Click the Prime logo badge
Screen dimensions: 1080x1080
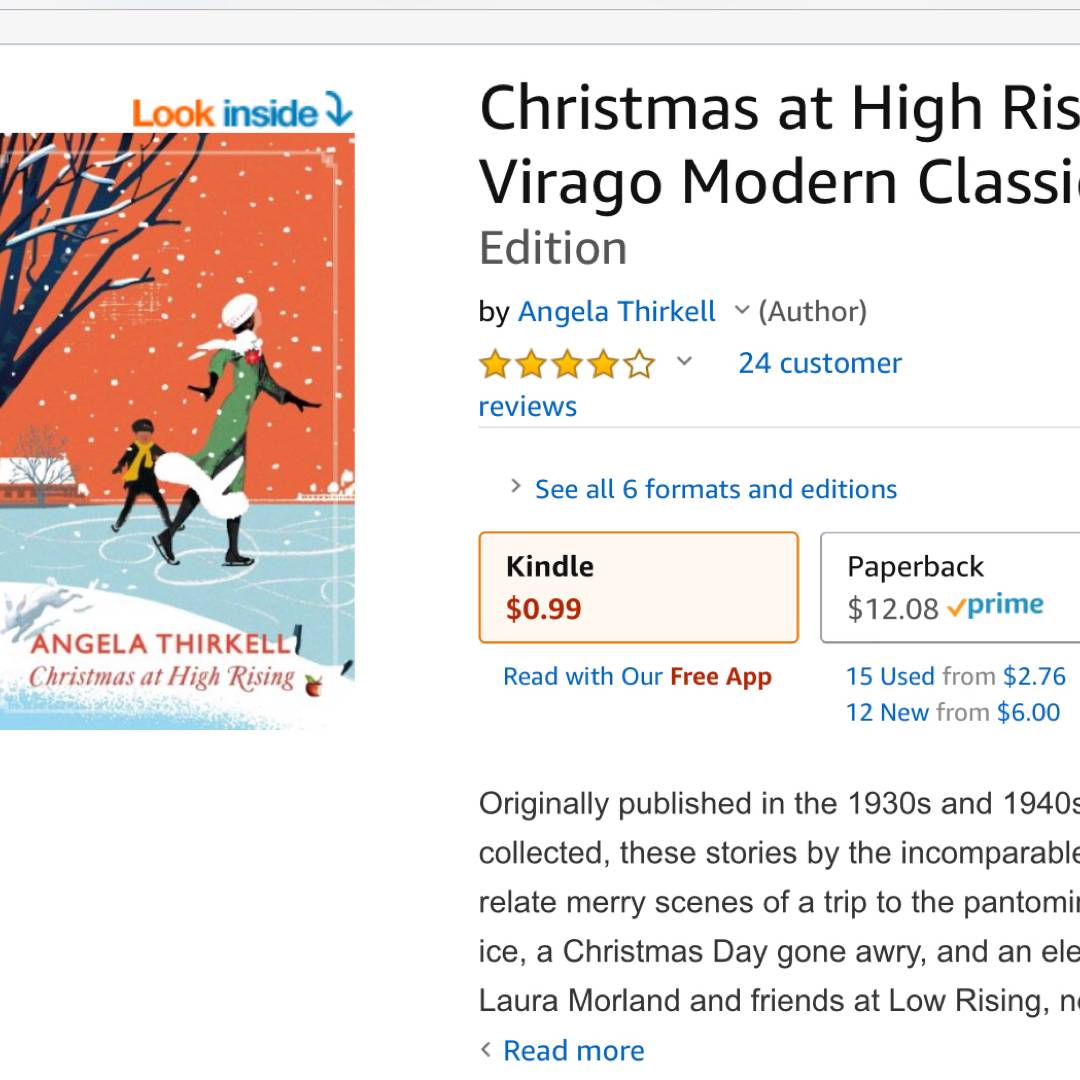[995, 606]
